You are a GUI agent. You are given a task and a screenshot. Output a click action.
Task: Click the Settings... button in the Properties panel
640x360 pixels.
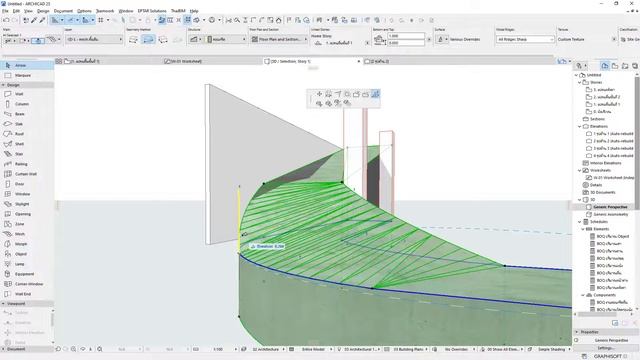pos(605,348)
